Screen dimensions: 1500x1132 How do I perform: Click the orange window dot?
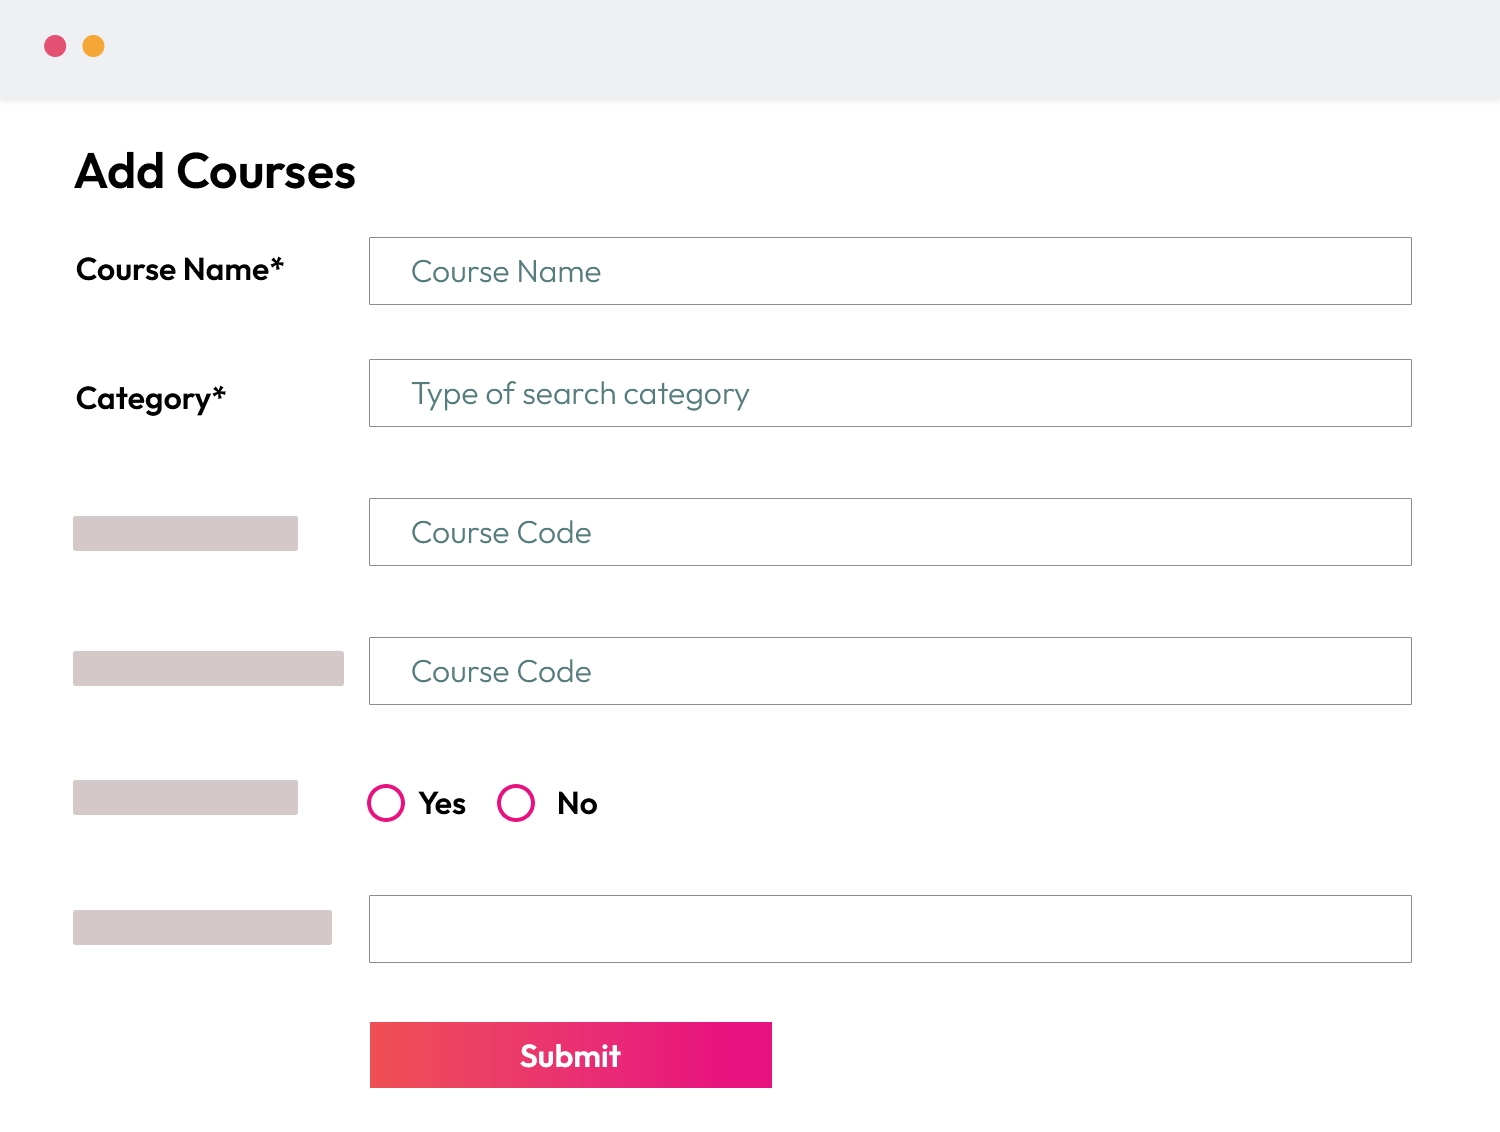coord(93,46)
